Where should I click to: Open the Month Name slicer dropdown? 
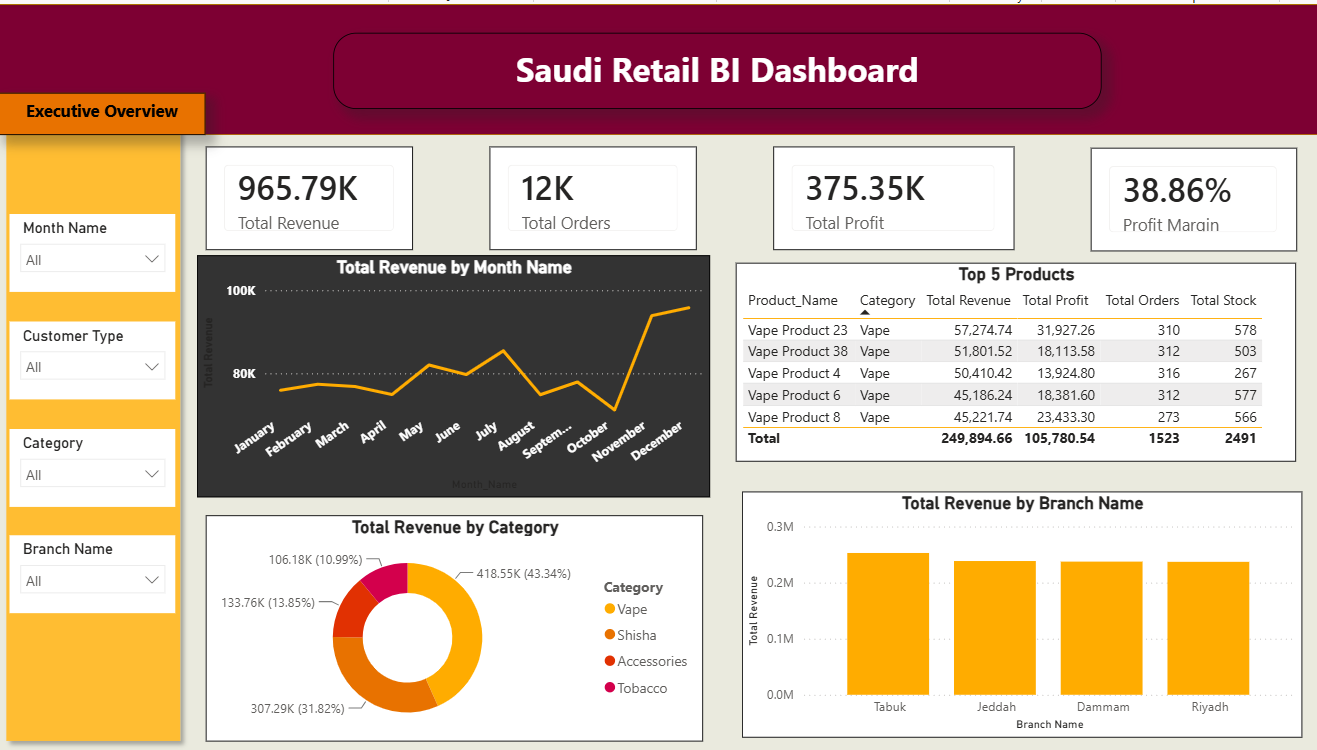93,260
